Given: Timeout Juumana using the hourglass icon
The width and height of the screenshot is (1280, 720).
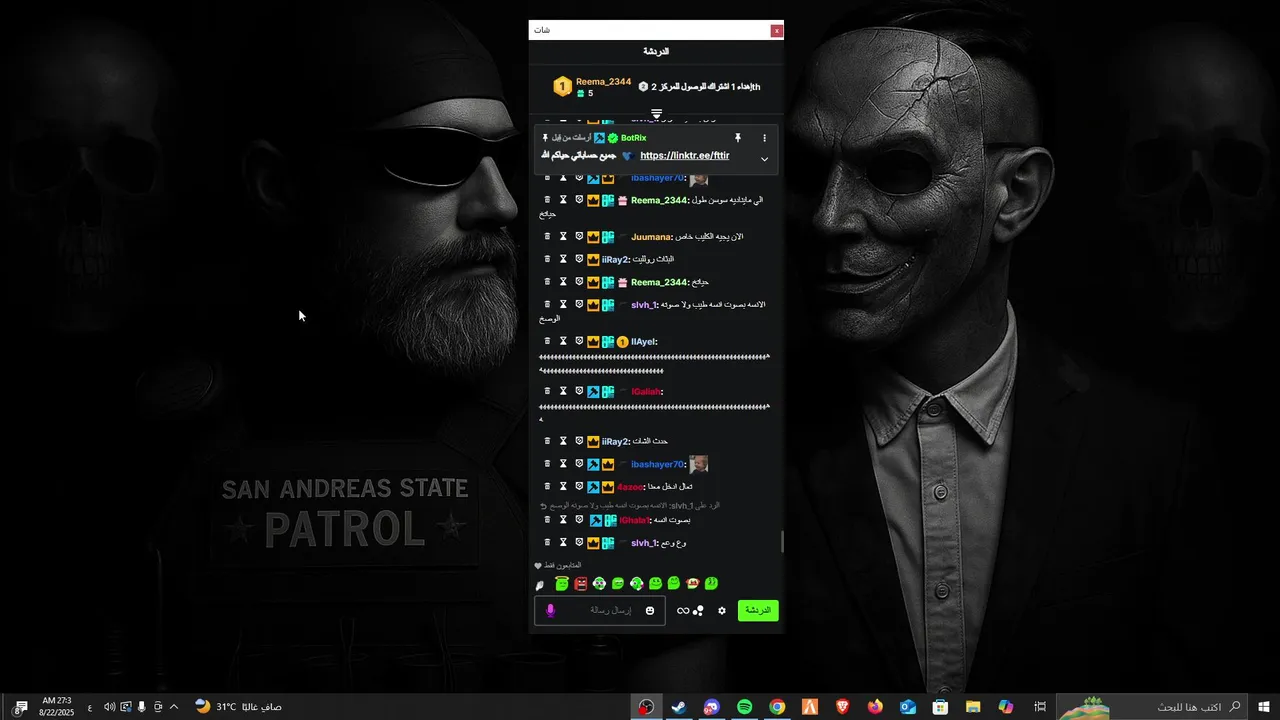Looking at the screenshot, I should (x=563, y=237).
